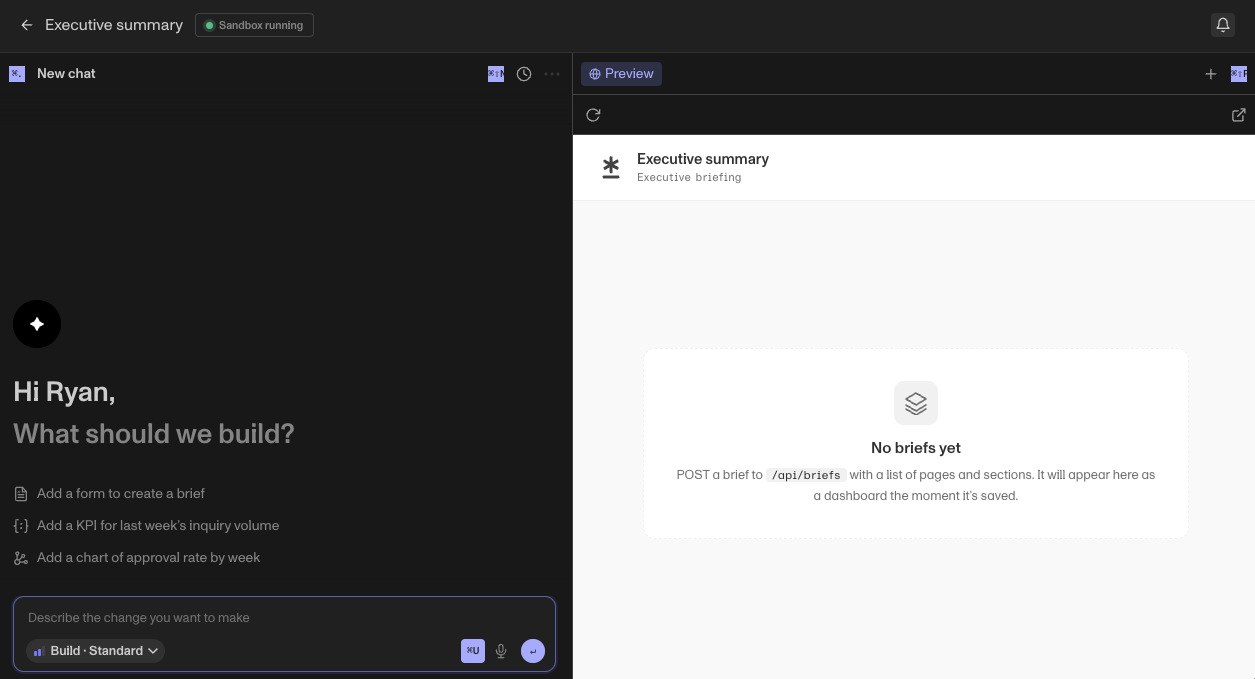
Task: Click the Executive briefing subtitle
Action: click(689, 178)
